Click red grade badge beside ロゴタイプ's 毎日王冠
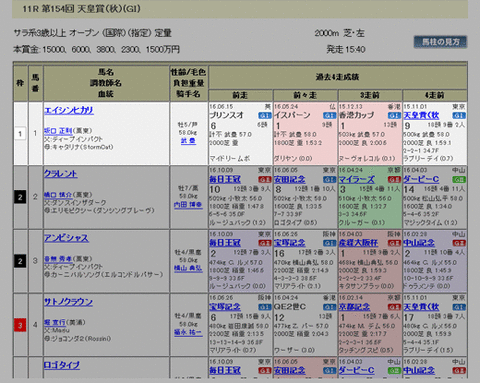Image resolution: width=480 pixels, height=383 pixels. click(265, 371)
